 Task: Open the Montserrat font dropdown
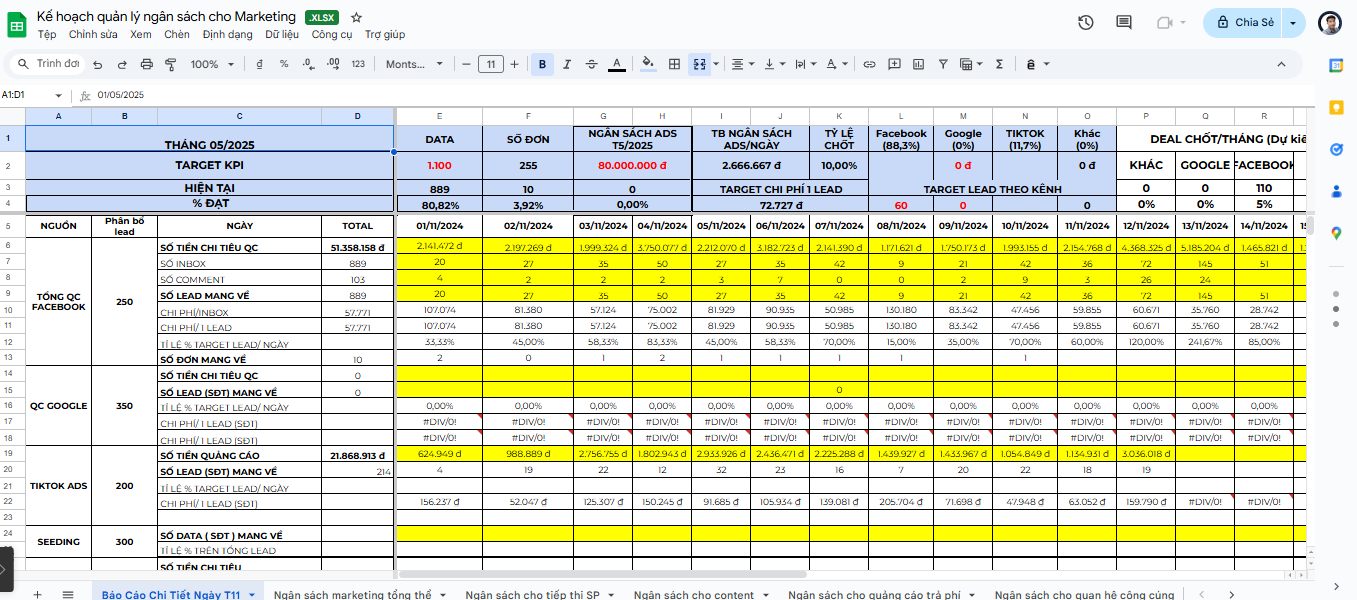(x=414, y=64)
